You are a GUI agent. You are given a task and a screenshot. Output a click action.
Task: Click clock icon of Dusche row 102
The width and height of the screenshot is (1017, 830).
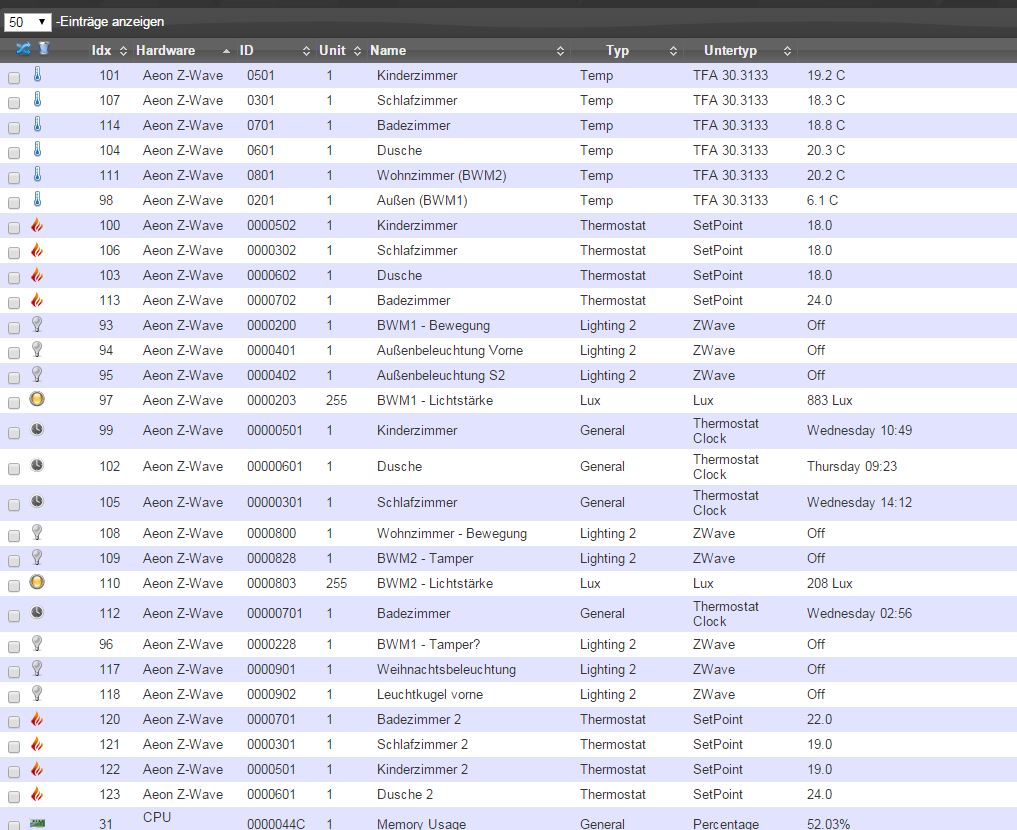pyautogui.click(x=37, y=465)
